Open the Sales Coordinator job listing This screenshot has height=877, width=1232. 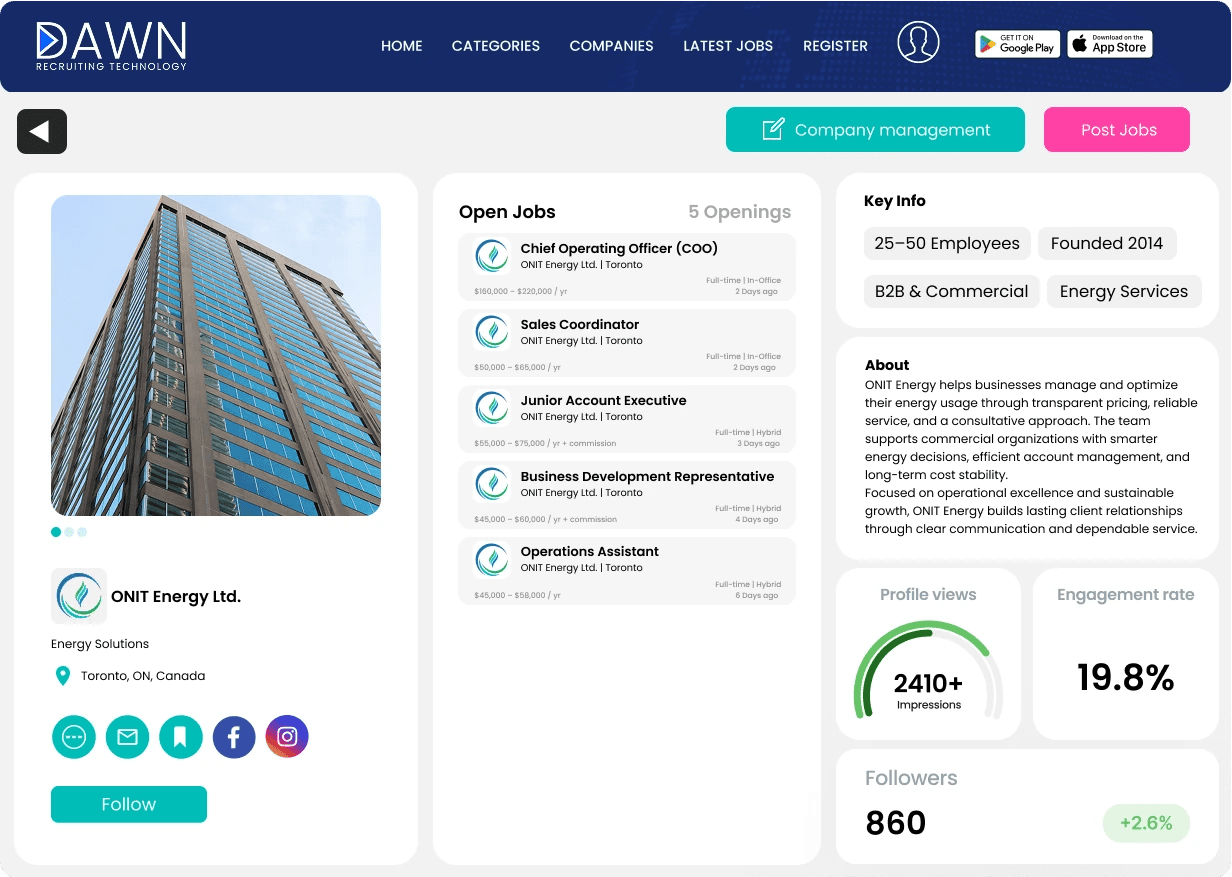point(627,343)
